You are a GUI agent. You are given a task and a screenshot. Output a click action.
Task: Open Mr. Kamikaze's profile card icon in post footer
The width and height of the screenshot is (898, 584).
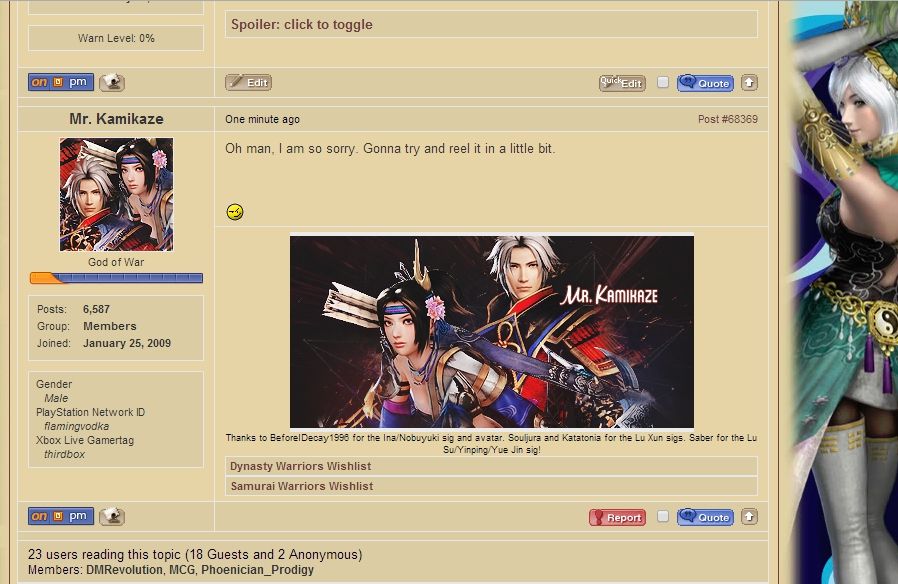coord(112,516)
